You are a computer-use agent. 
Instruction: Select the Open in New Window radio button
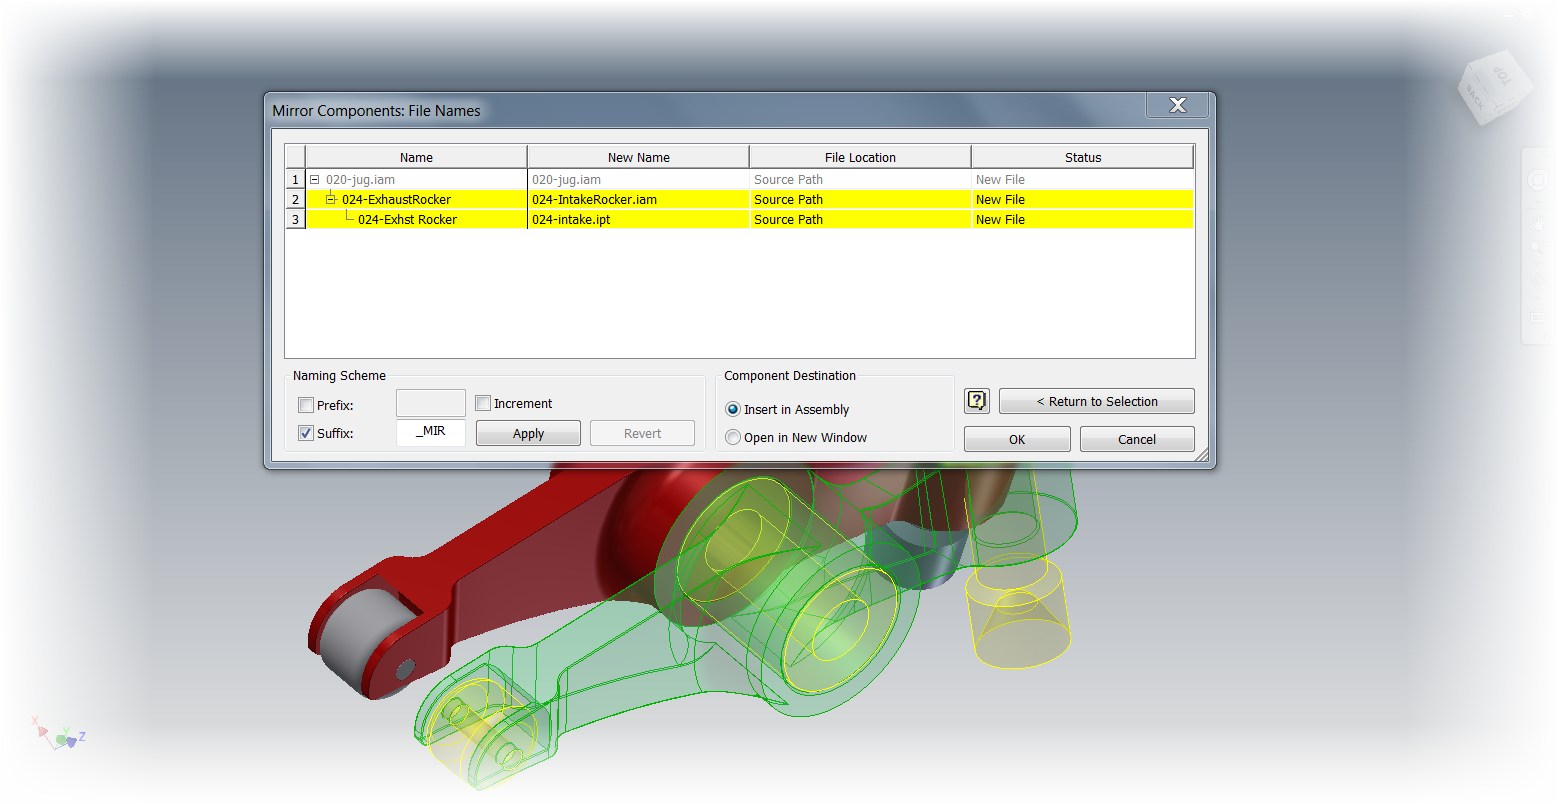click(732, 437)
